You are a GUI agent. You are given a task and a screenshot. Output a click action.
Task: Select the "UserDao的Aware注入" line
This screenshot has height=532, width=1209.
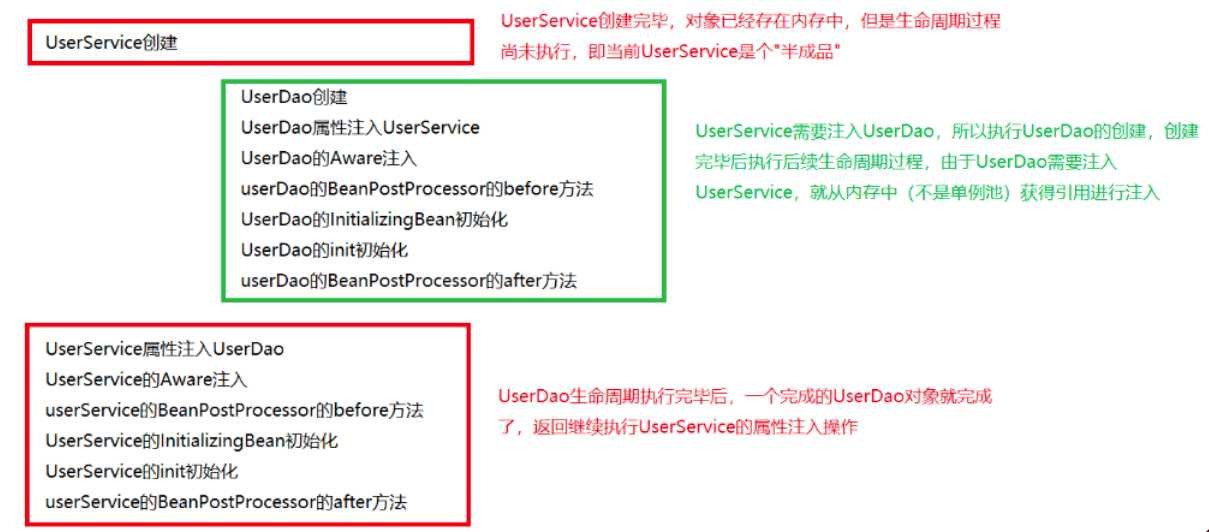pos(329,158)
